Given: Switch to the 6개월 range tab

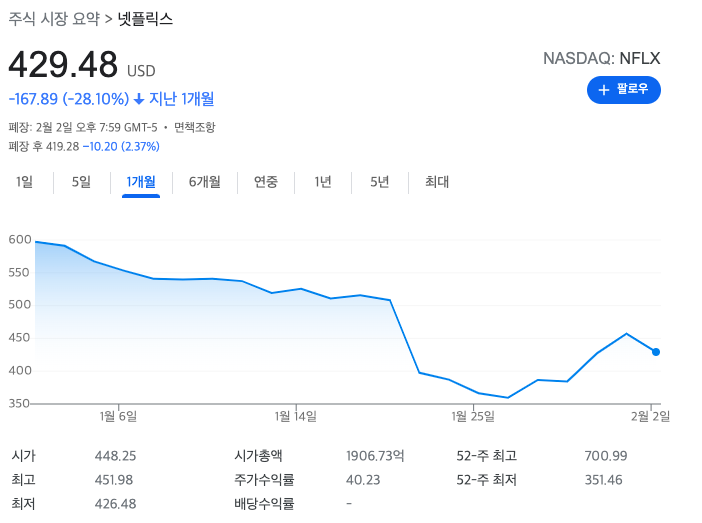Looking at the screenshot, I should (205, 182).
